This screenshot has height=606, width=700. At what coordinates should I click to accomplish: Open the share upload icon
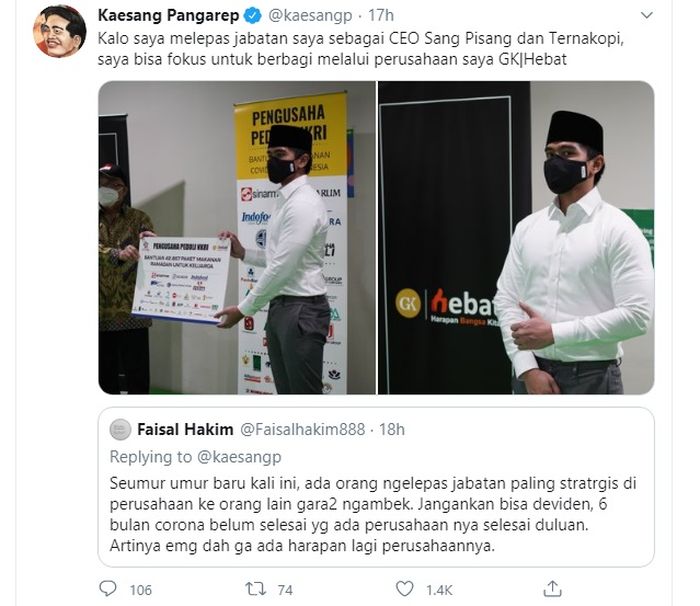click(x=552, y=589)
